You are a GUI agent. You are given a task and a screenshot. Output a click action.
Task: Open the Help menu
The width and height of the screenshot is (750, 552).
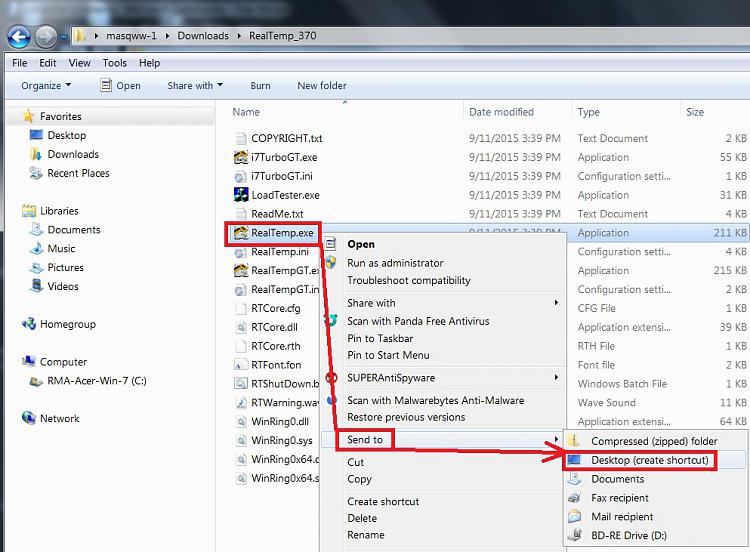[x=149, y=63]
